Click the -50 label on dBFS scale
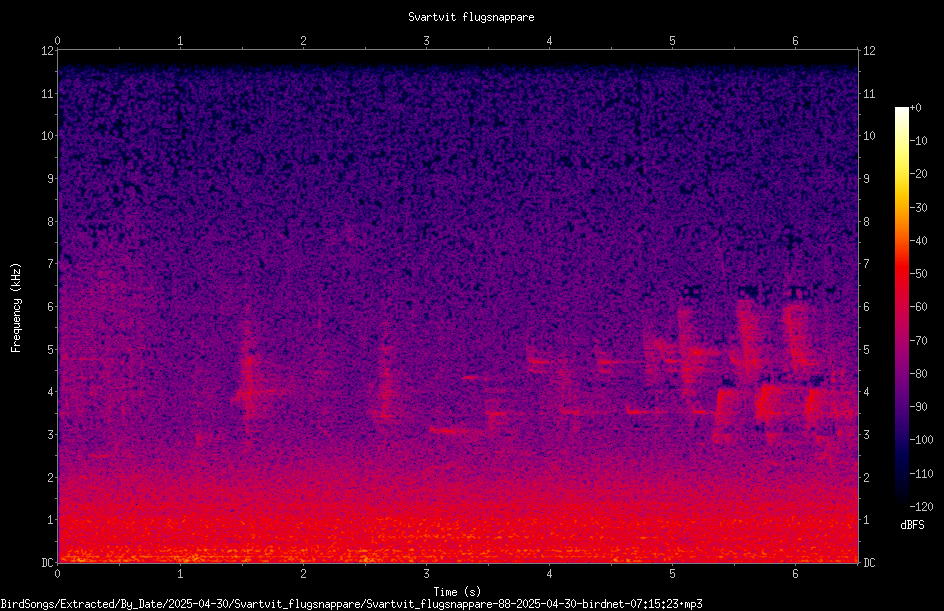 (x=918, y=273)
